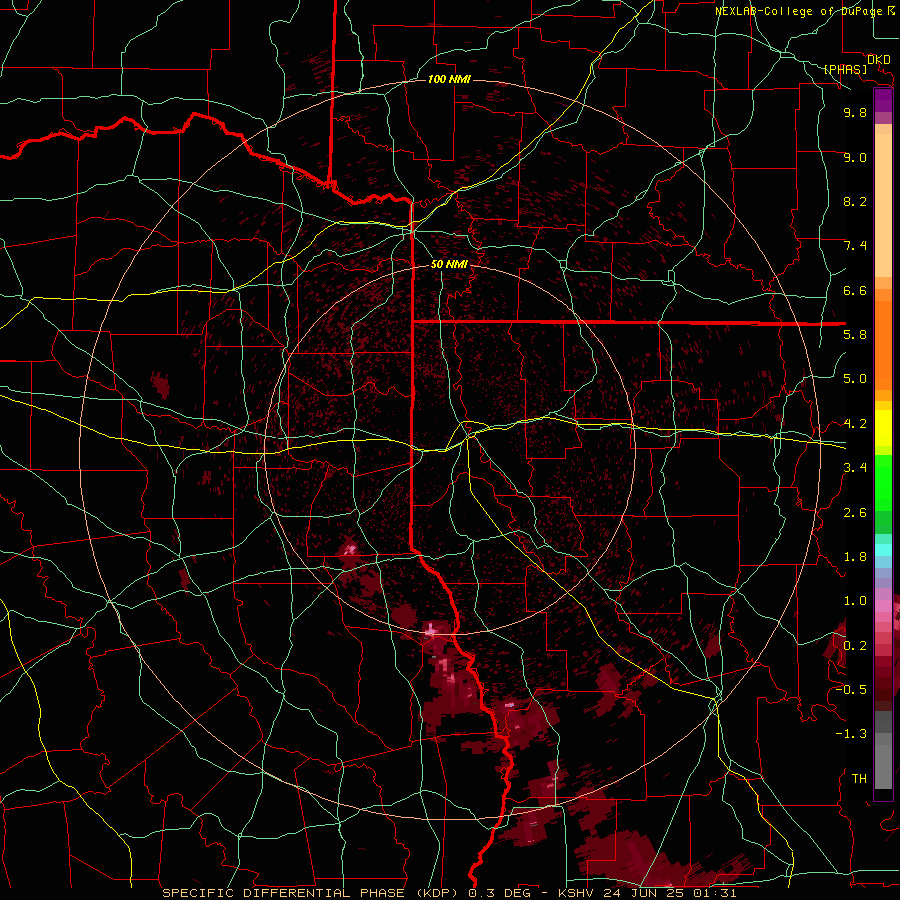The height and width of the screenshot is (900, 900).
Task: Pick the cyan band in the color scale
Action: (x=883, y=550)
